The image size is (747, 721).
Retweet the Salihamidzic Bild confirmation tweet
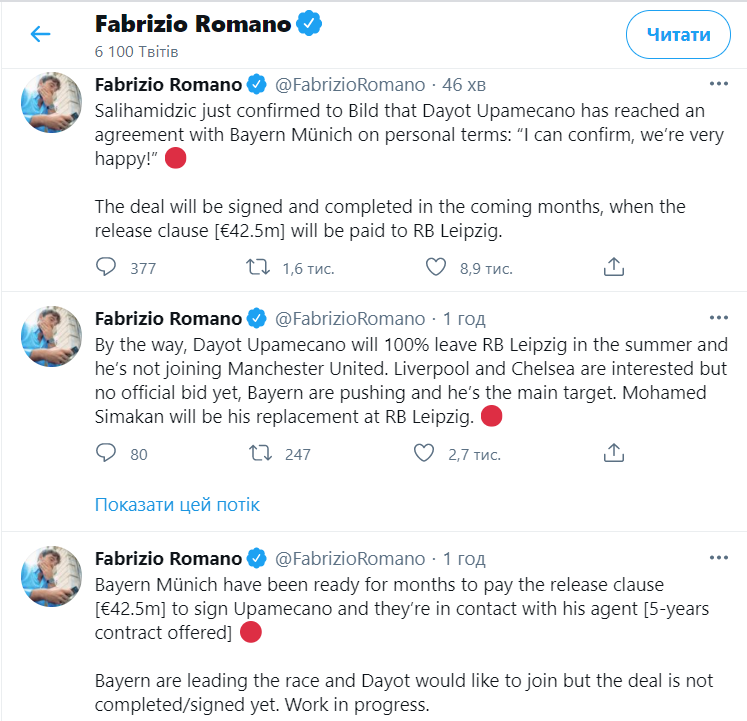[x=259, y=267]
